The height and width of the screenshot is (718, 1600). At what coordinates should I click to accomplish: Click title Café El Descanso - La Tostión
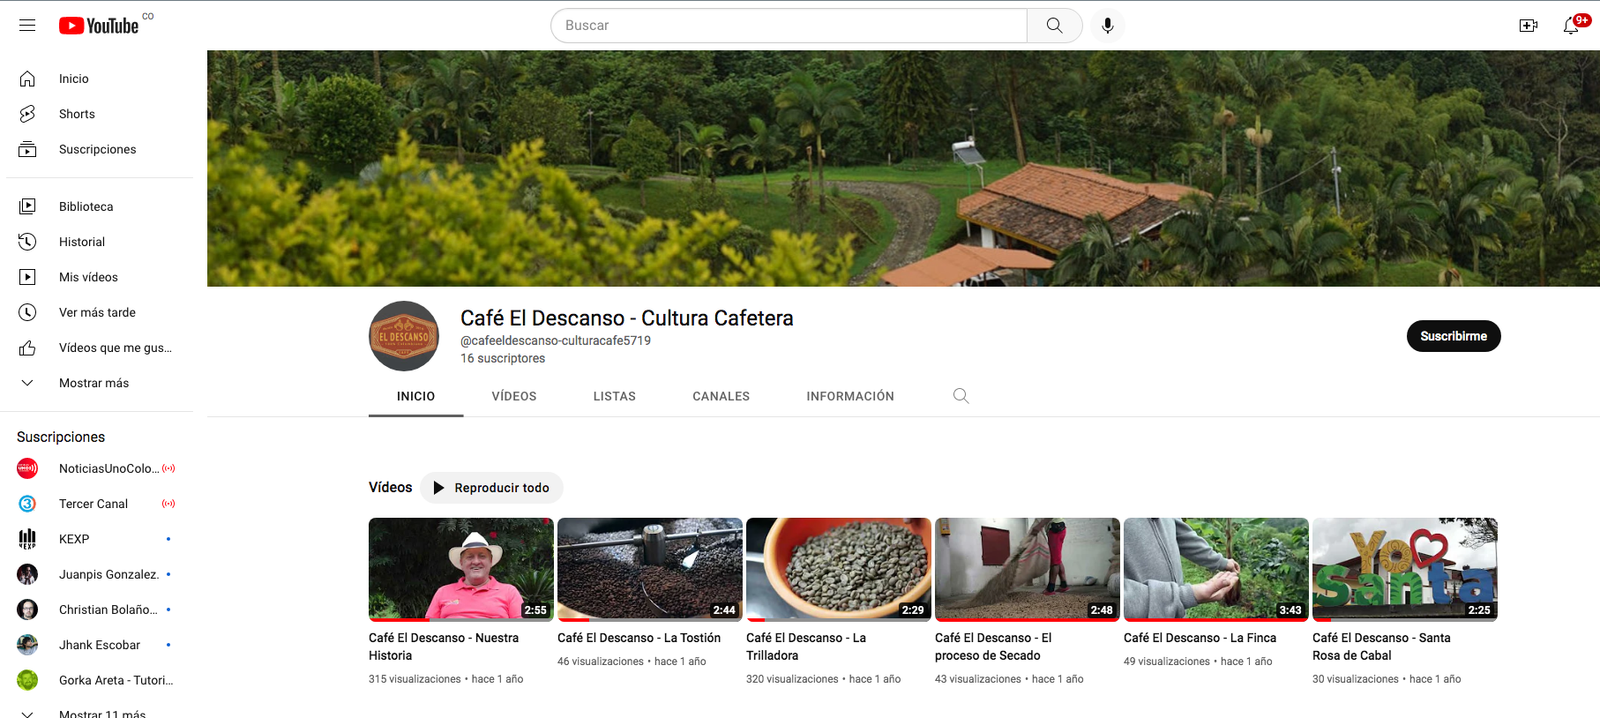[639, 638]
